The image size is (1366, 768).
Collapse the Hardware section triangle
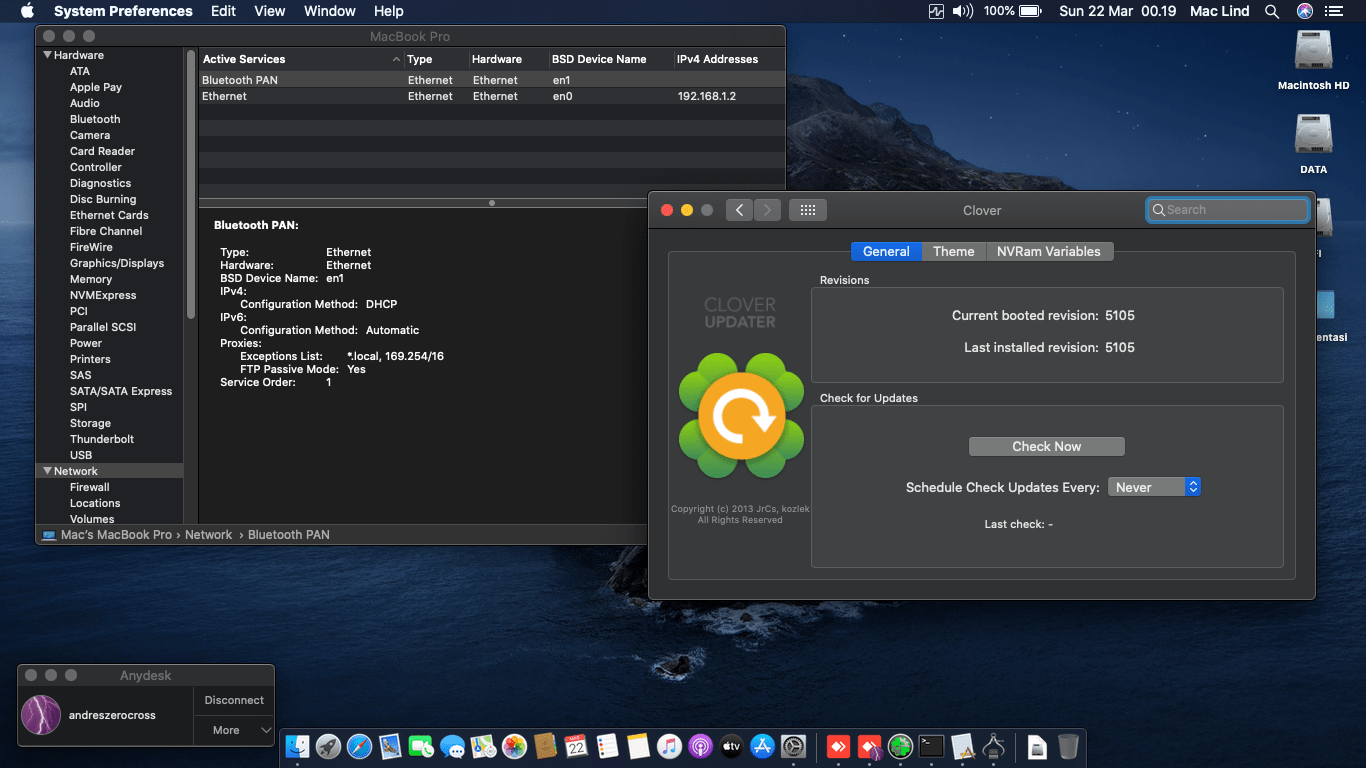point(47,55)
